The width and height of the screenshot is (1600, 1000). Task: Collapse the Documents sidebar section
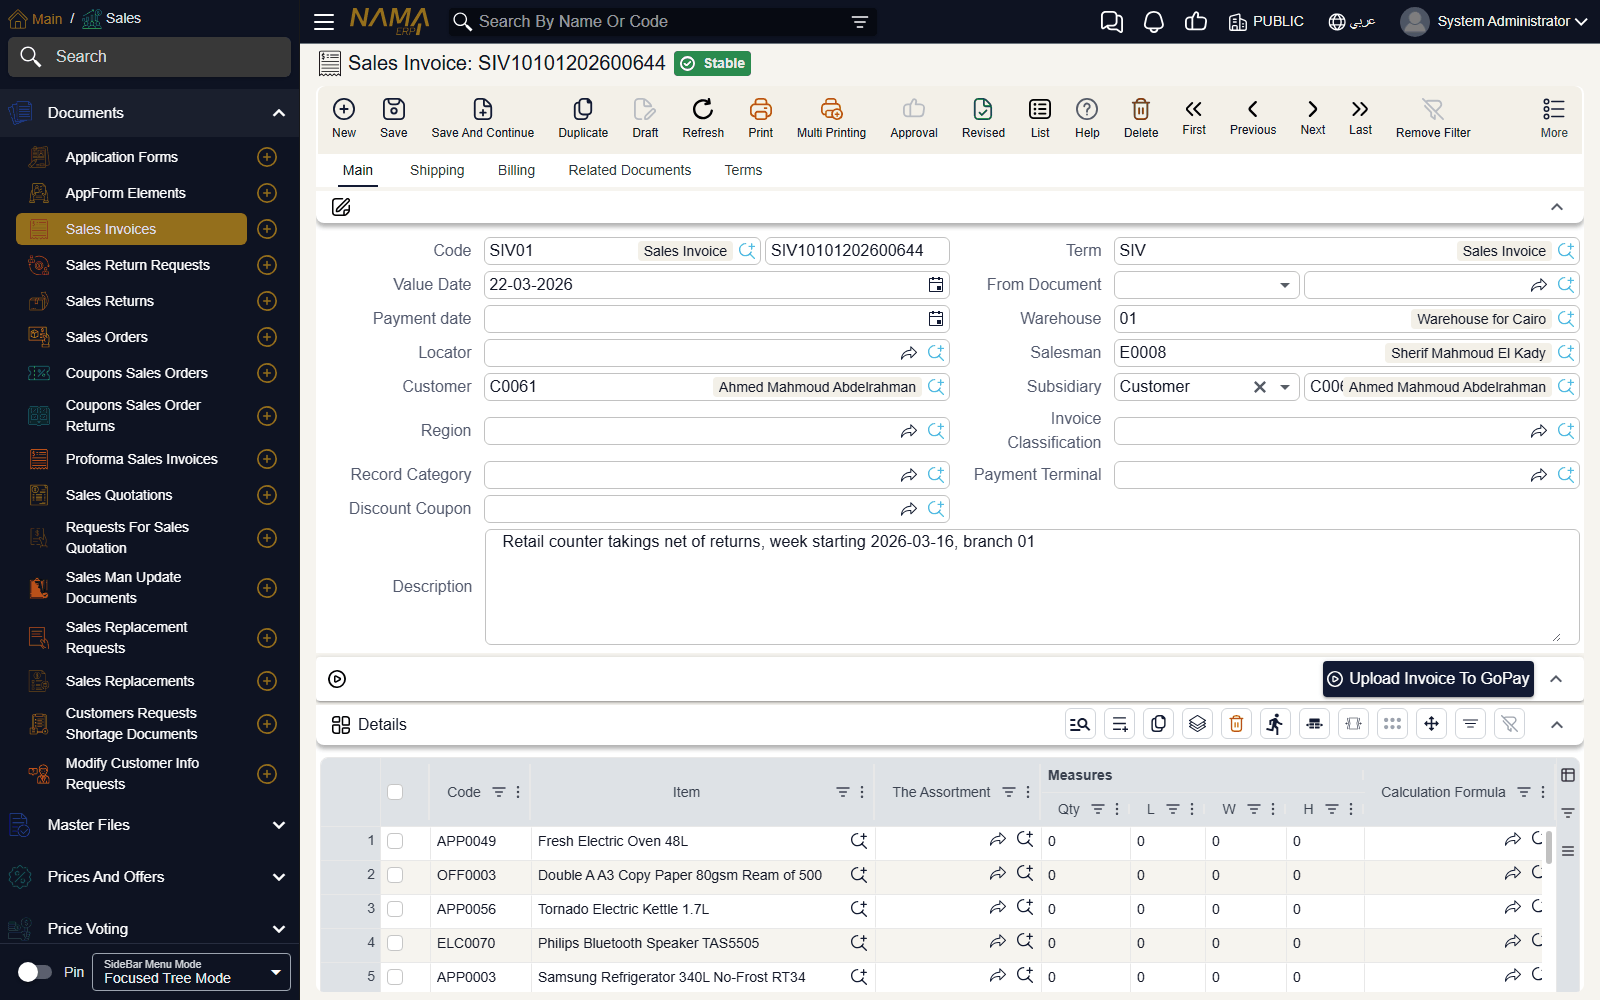pos(279,113)
